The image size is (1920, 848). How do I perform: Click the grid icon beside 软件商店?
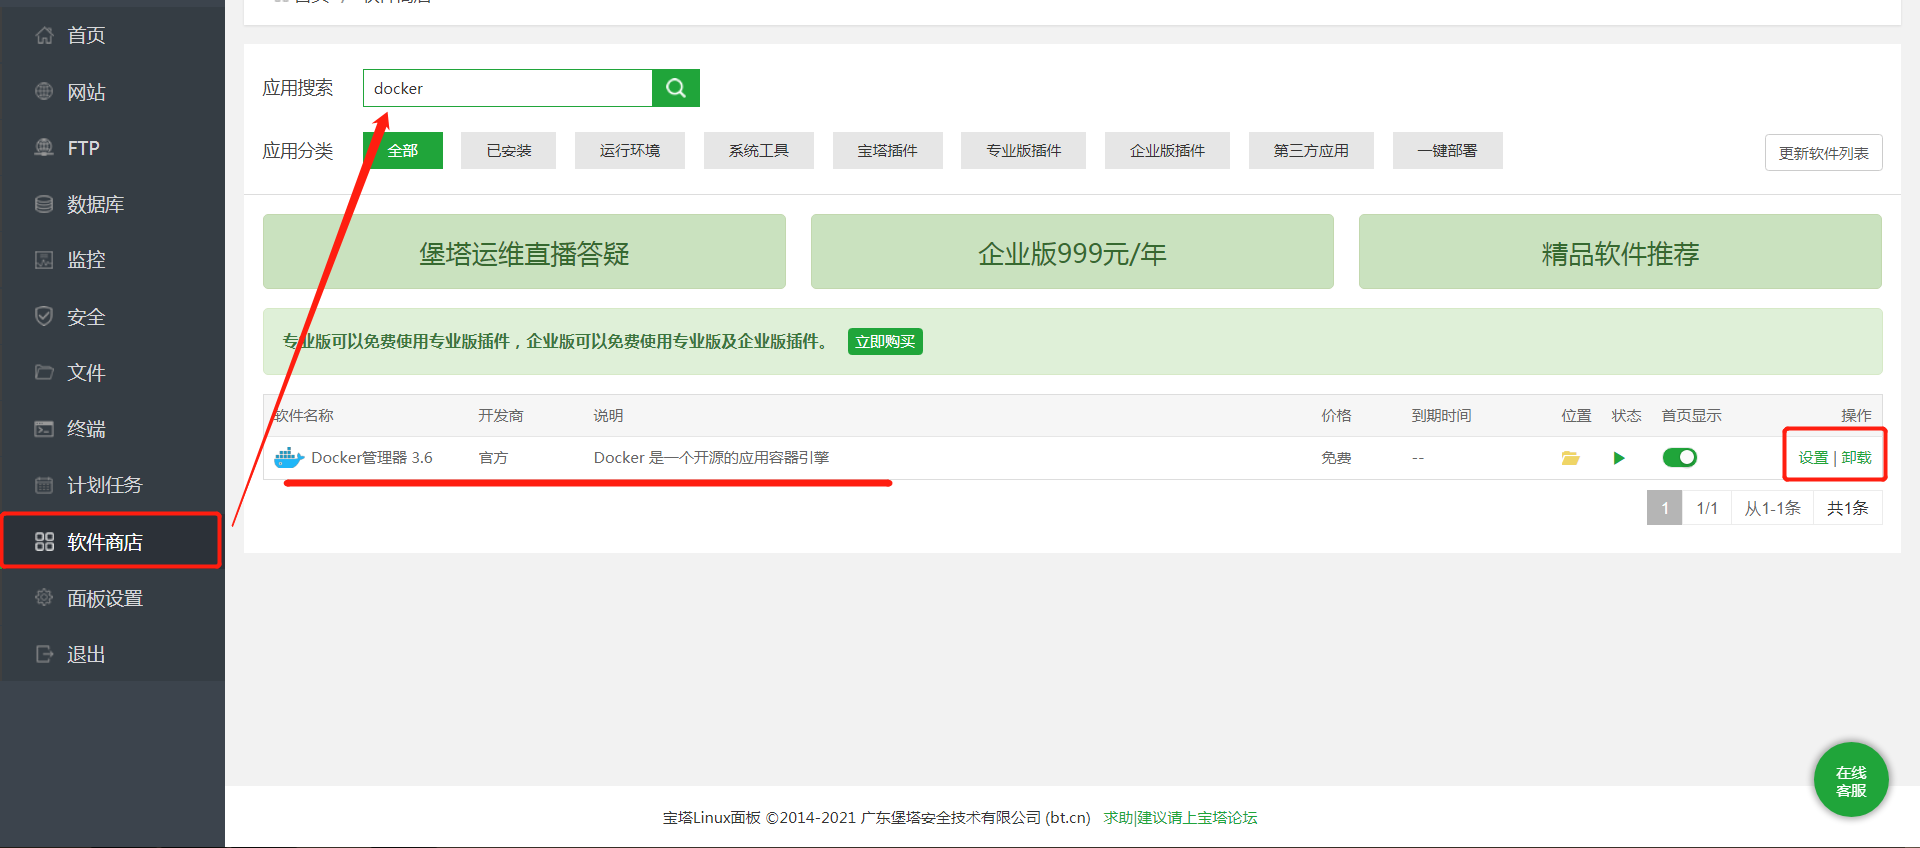pyautogui.click(x=44, y=542)
